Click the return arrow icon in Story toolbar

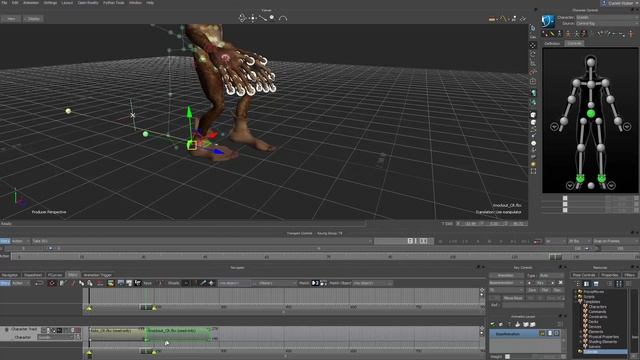tap(39, 283)
